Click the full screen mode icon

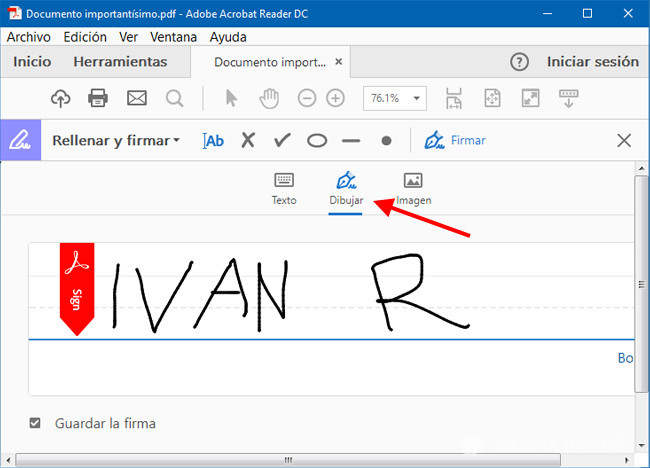[531, 99]
